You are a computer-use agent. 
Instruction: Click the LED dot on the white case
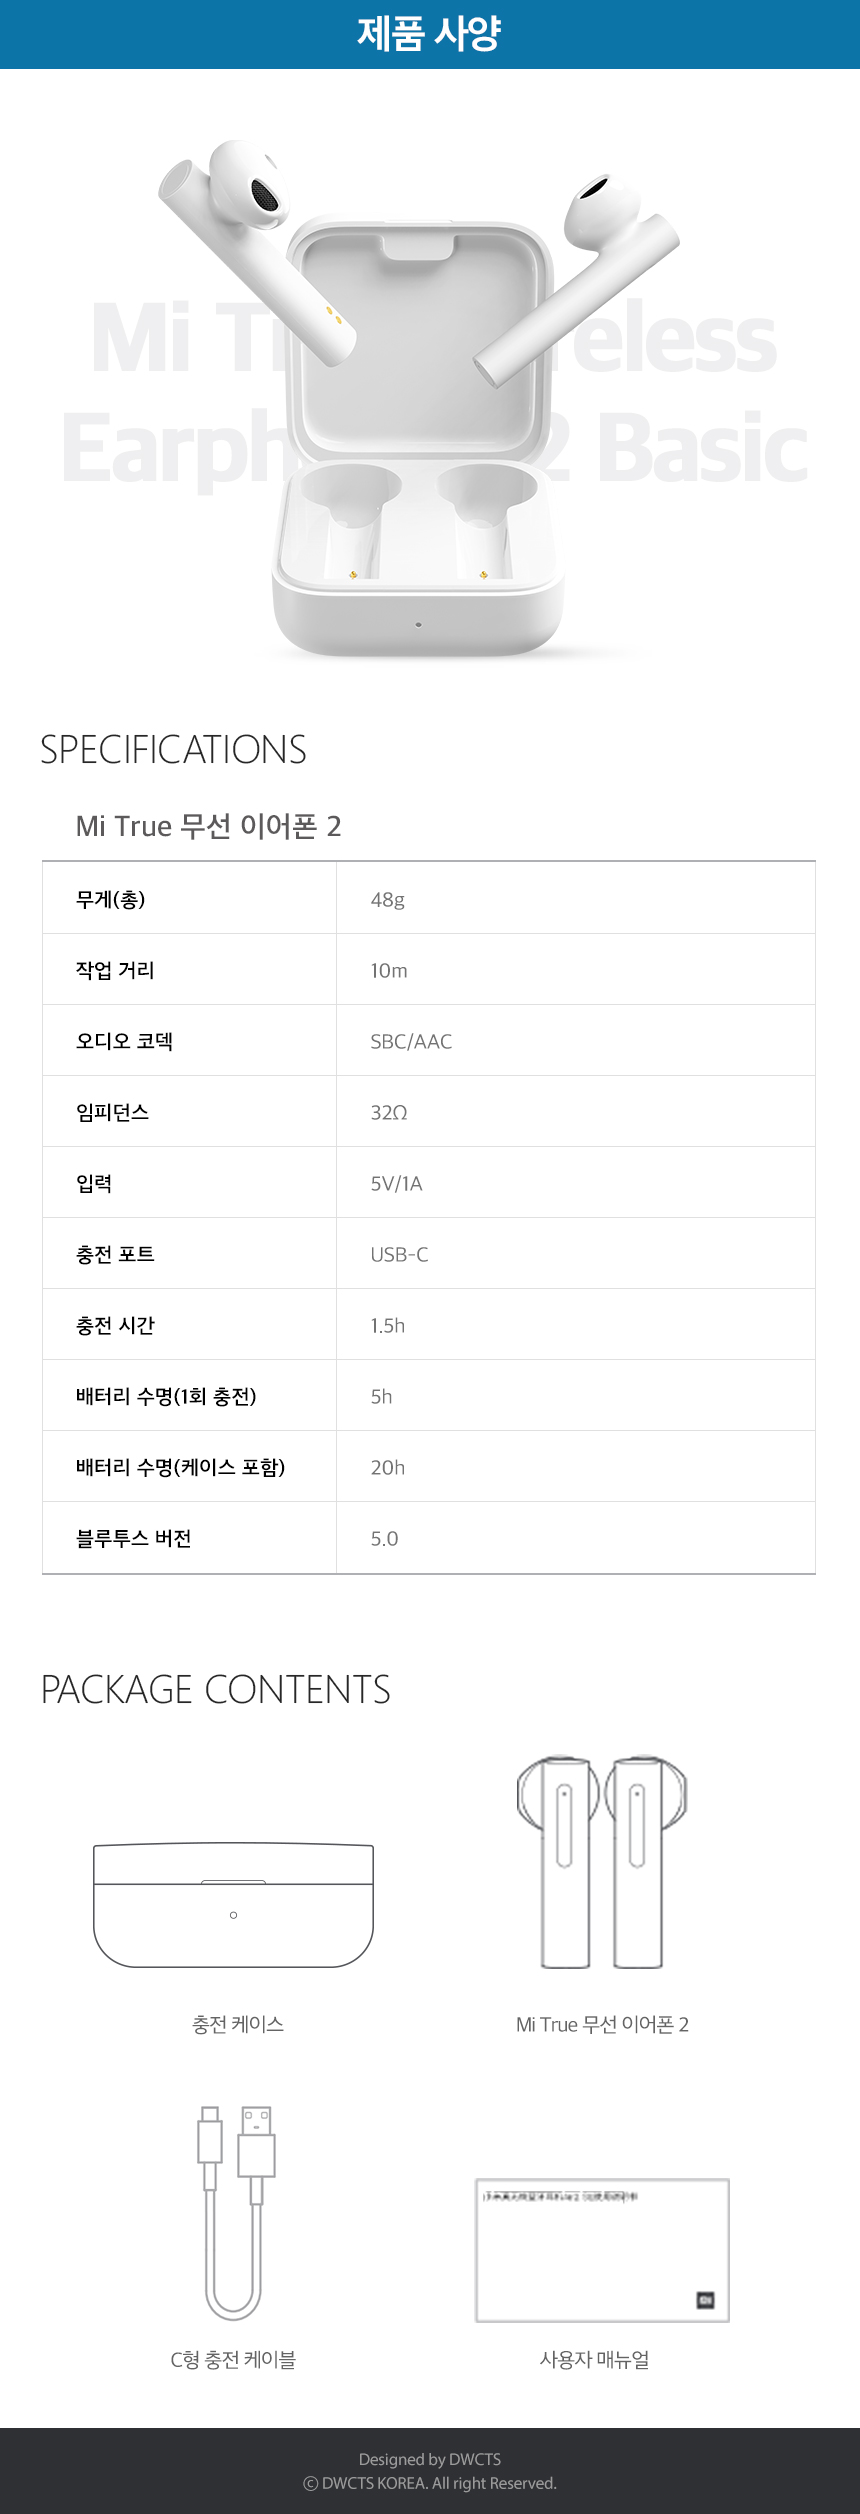pyautogui.click(x=418, y=625)
